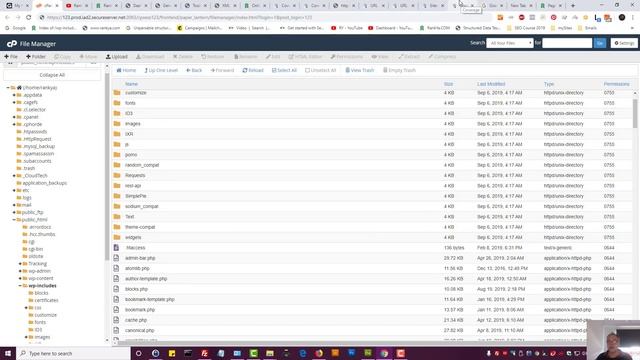Click the Compress toolbar button

coord(442,57)
